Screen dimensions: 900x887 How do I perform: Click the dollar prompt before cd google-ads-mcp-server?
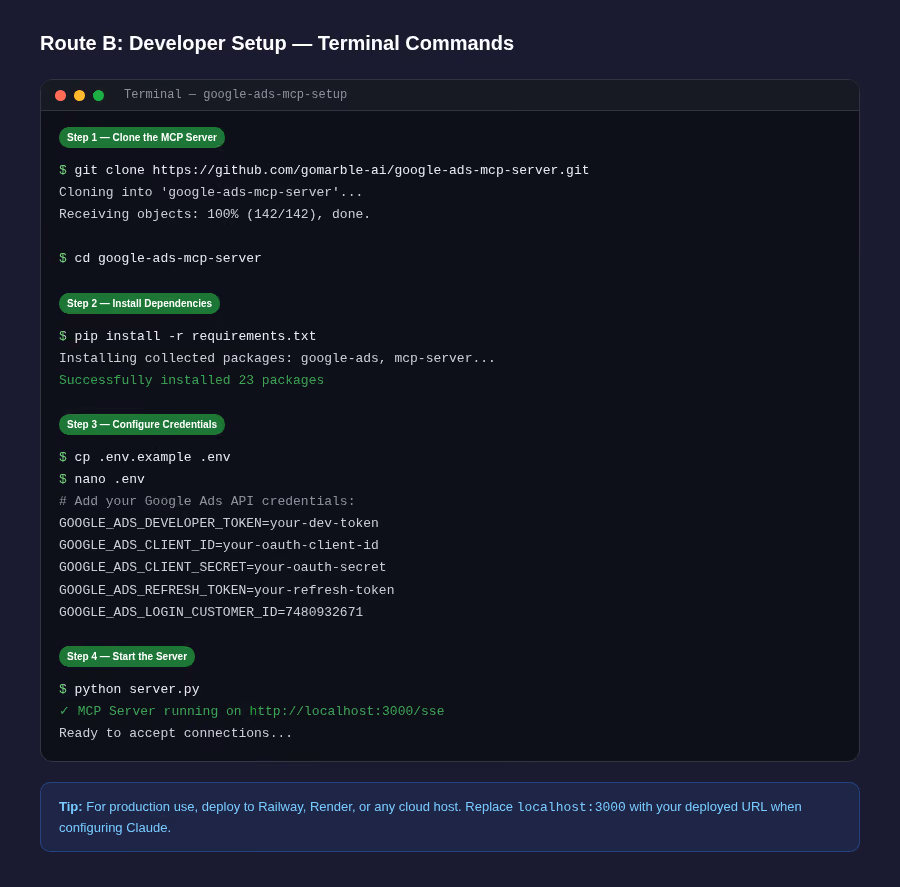(x=63, y=258)
